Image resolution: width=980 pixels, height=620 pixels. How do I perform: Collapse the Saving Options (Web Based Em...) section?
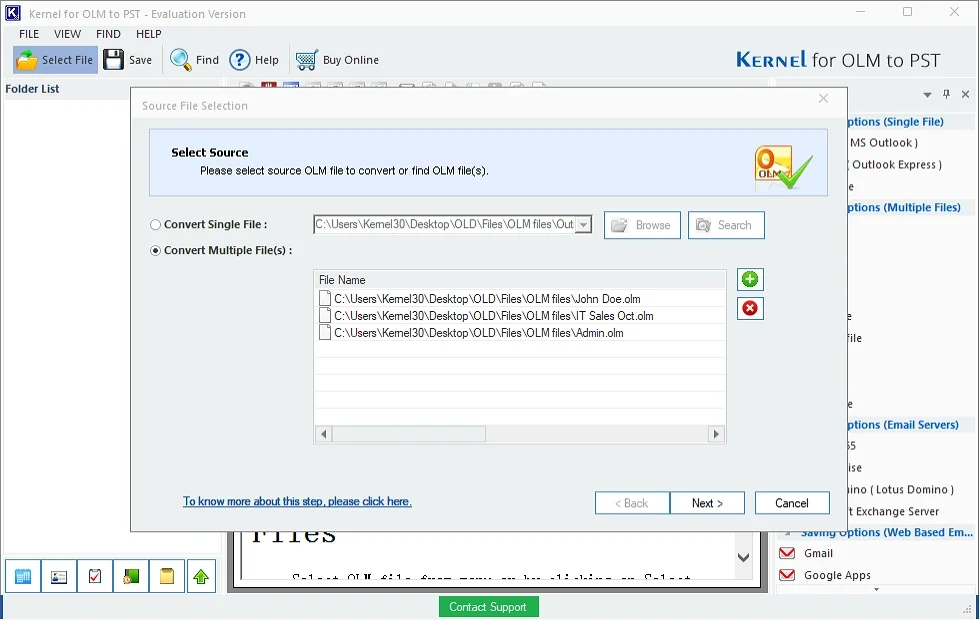point(788,533)
